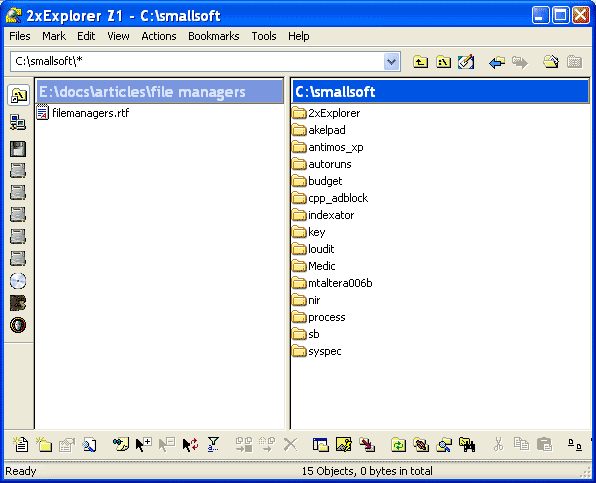This screenshot has height=483, width=596.
Task: Select the antimos_xp folder
Action: coord(328,147)
